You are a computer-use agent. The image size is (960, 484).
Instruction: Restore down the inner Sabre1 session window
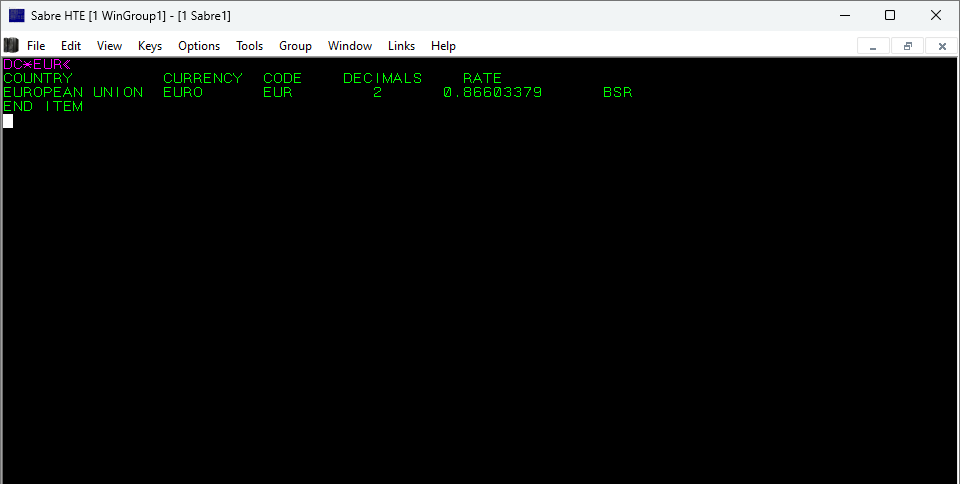click(x=907, y=46)
